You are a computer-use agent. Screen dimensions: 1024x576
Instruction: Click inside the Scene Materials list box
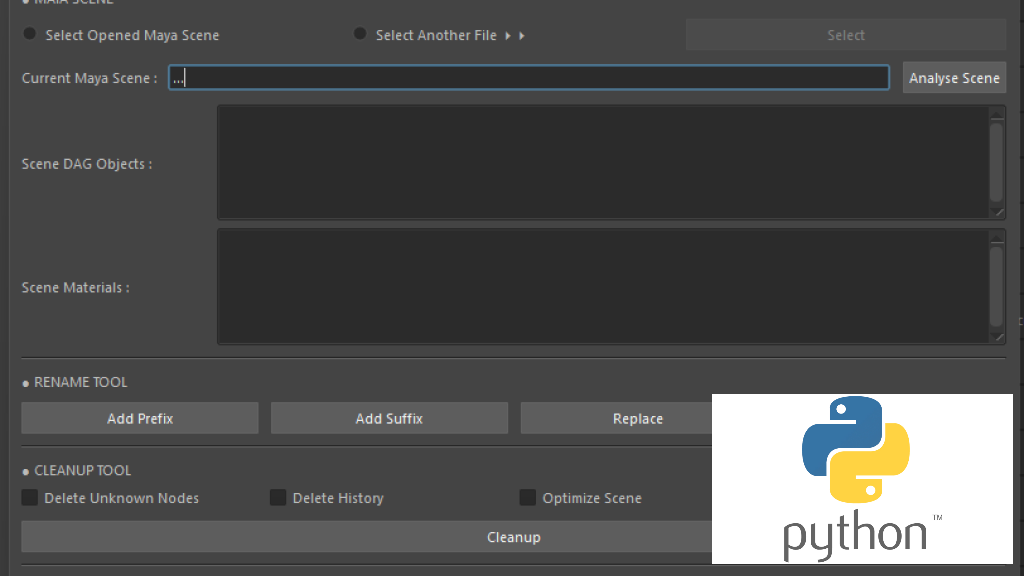click(x=602, y=286)
